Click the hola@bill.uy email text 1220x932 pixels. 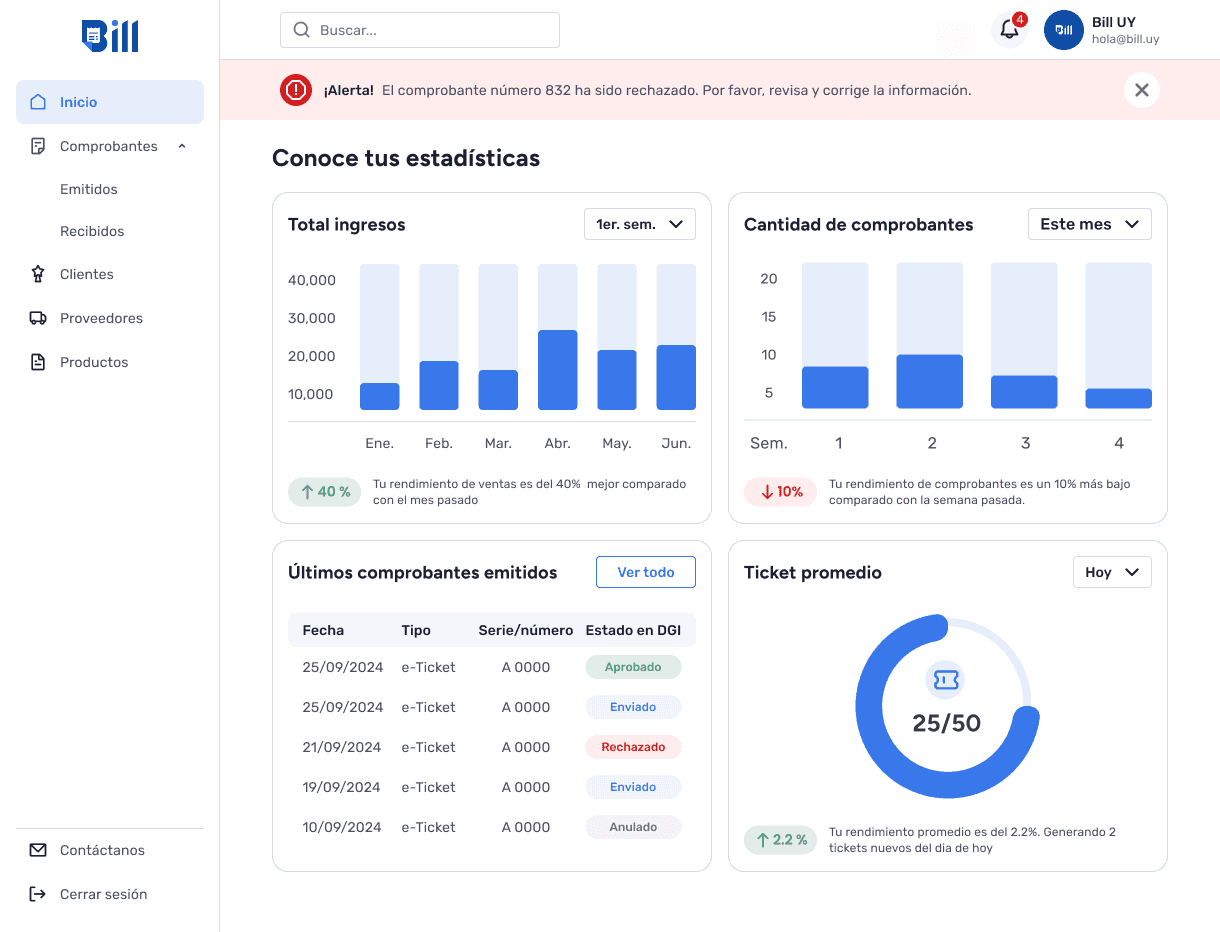pos(1126,40)
